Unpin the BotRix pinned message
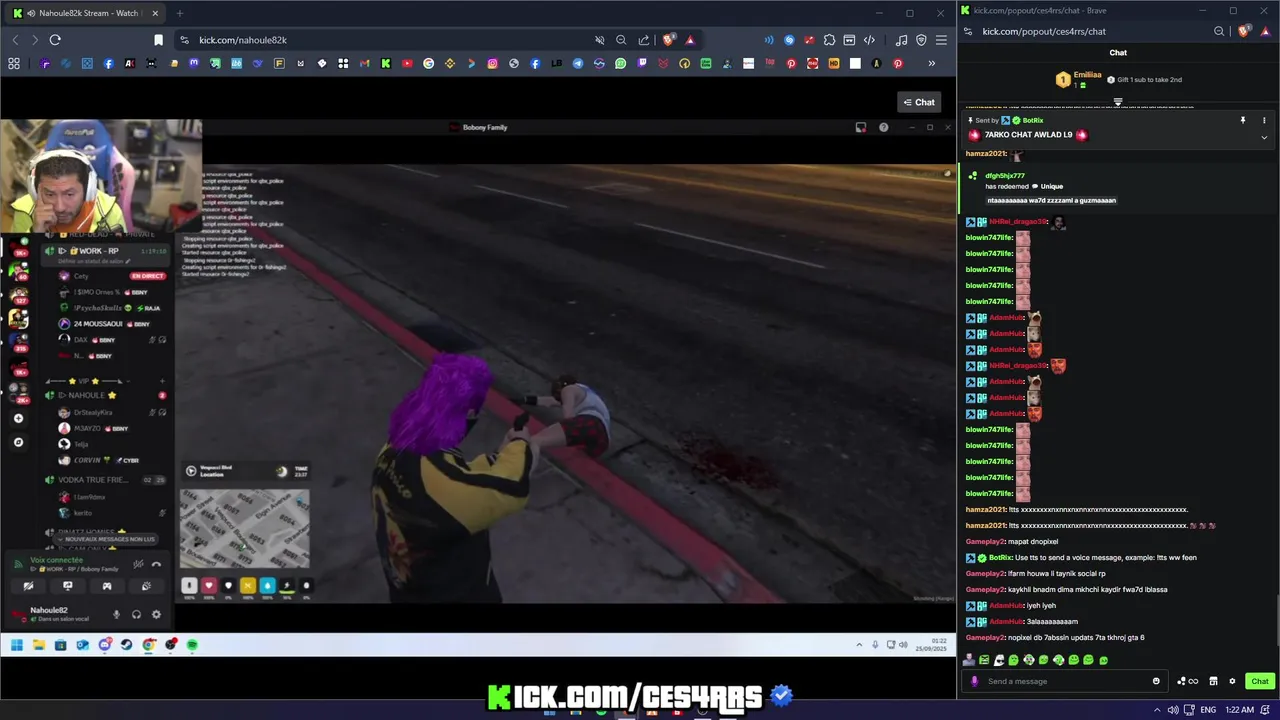1280x720 pixels. pyautogui.click(x=1243, y=120)
